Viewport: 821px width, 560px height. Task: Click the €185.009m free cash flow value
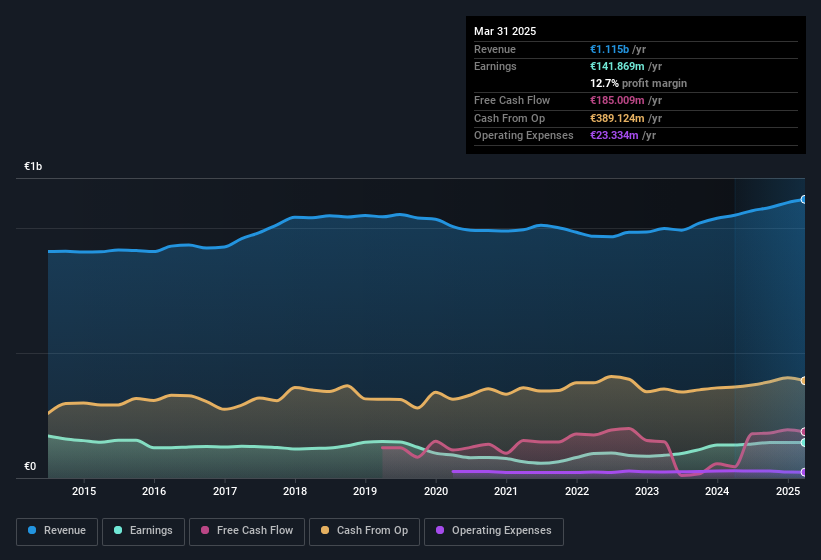point(617,100)
